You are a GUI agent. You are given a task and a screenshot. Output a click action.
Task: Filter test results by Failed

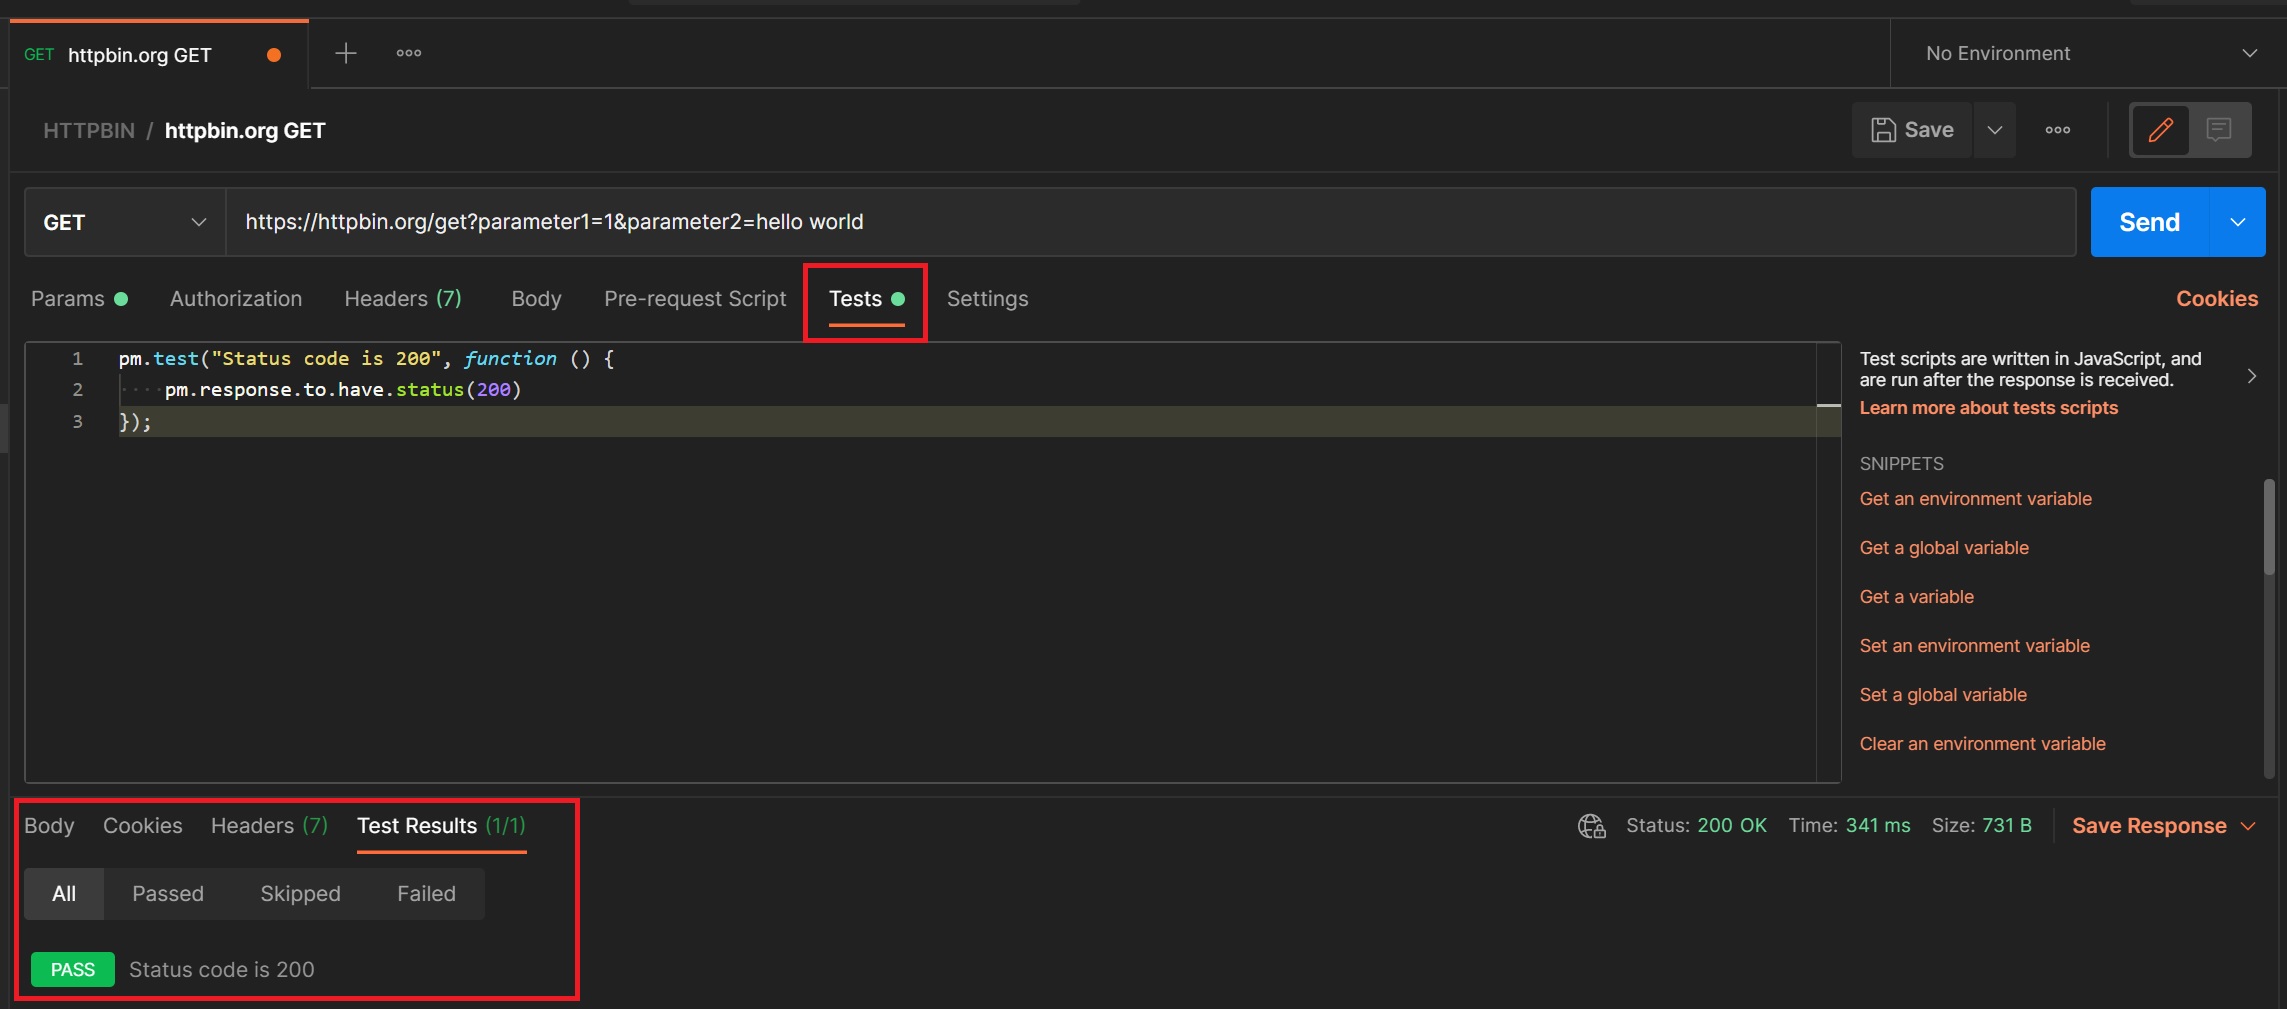pyautogui.click(x=426, y=893)
